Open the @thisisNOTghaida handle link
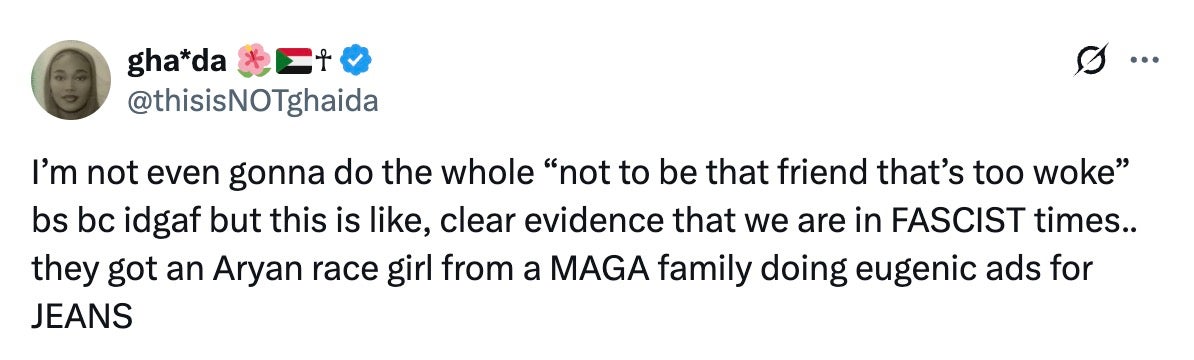 point(251,99)
